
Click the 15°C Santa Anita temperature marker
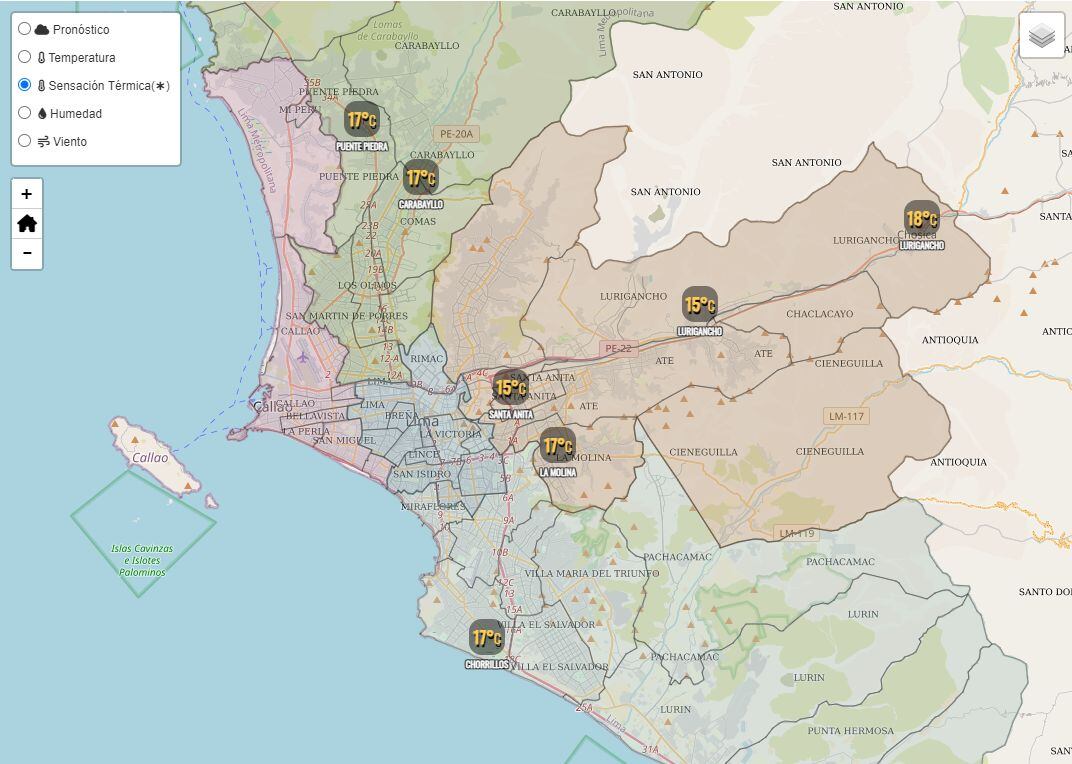tap(510, 385)
